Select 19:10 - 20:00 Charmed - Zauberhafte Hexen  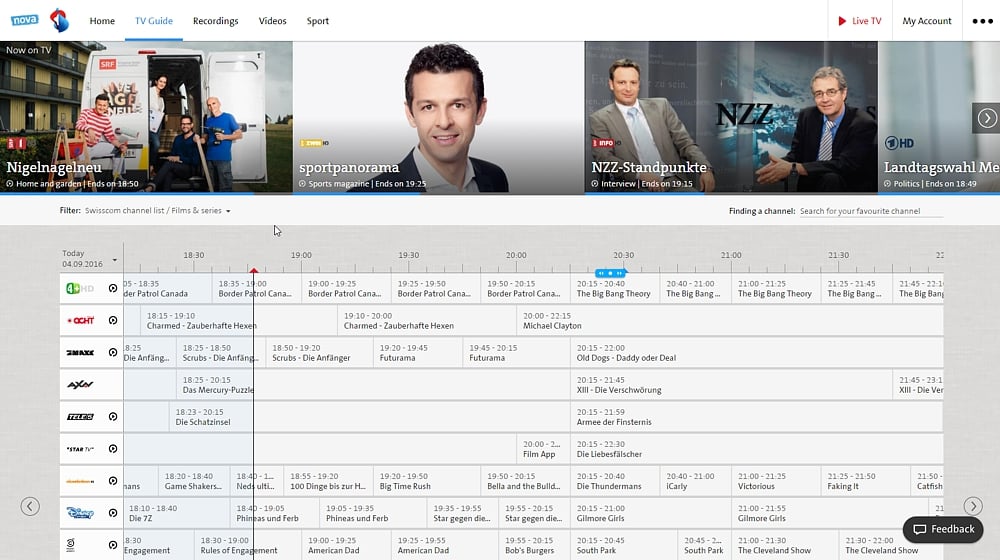427,321
